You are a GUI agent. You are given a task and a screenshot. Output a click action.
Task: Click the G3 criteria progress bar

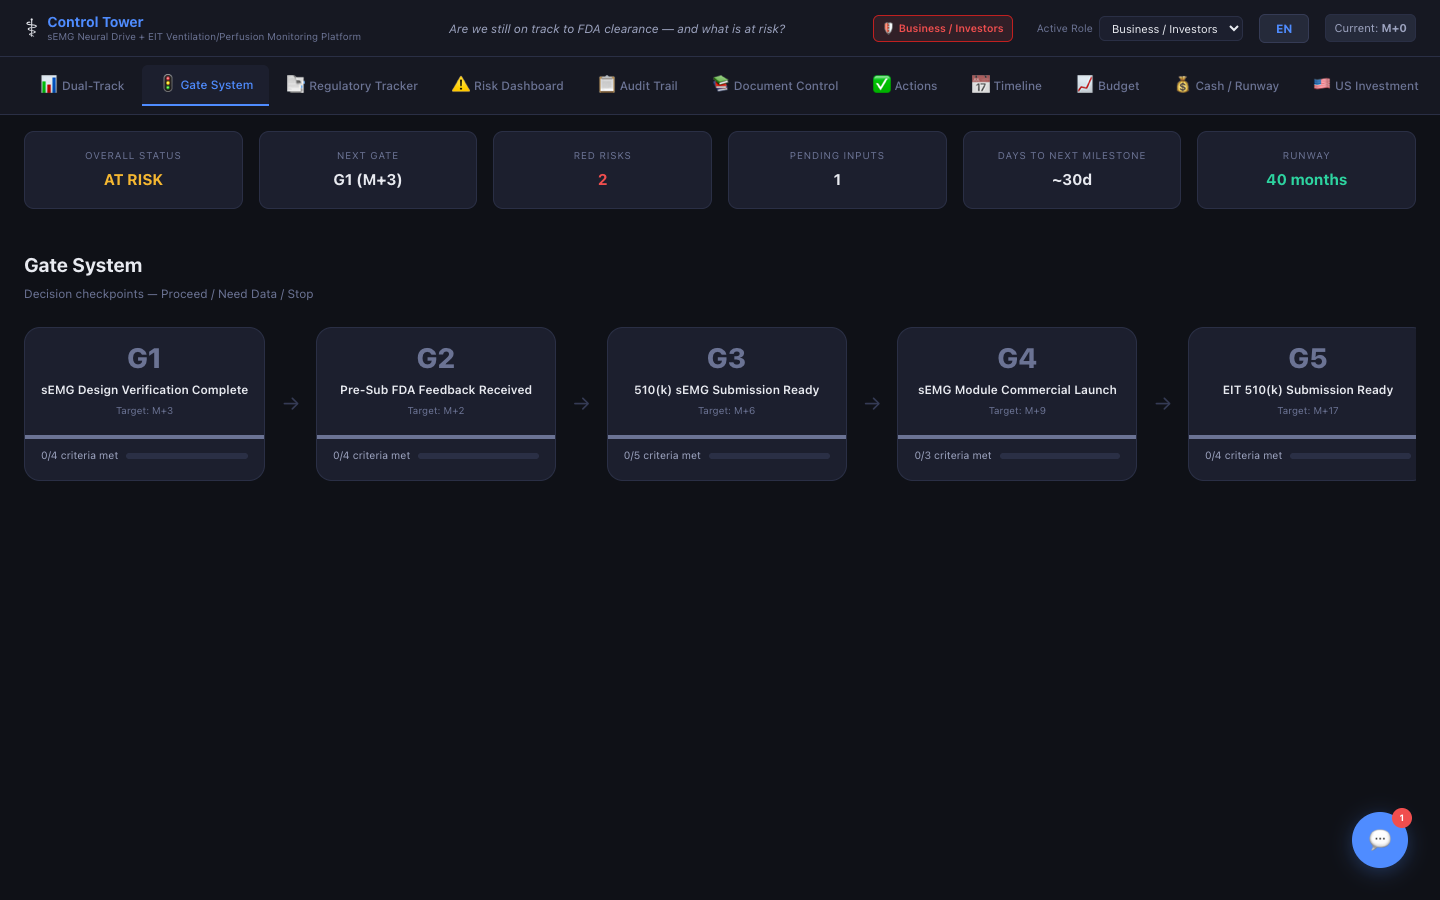click(768, 456)
